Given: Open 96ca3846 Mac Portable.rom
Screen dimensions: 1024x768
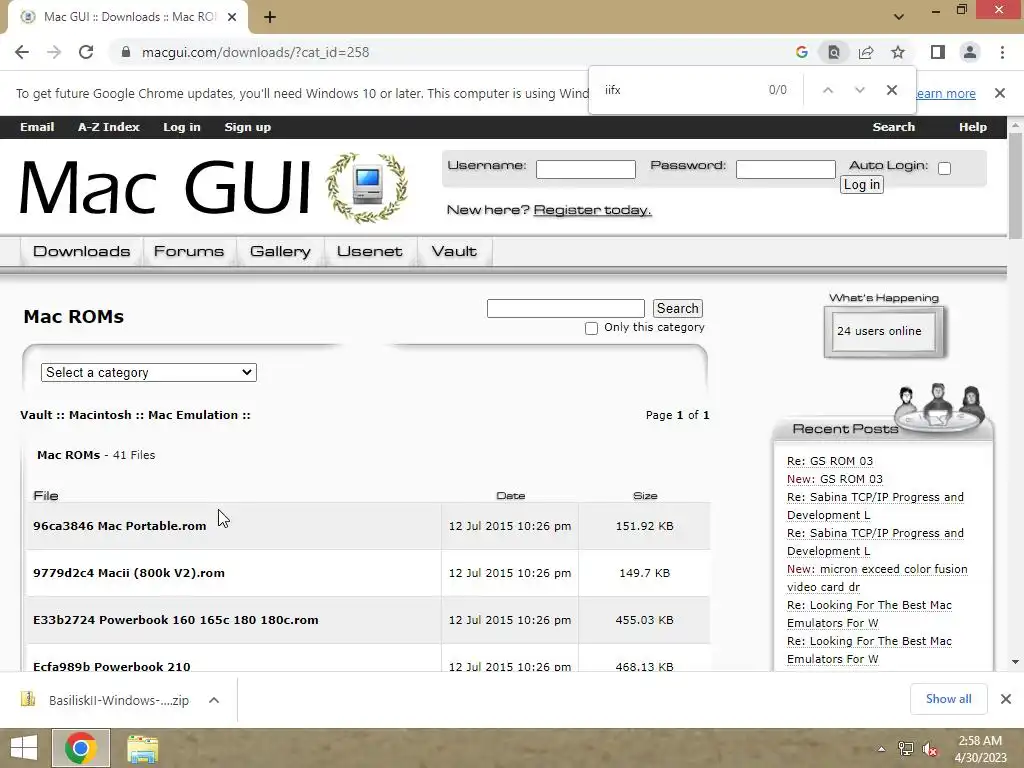Looking at the screenshot, I should (120, 526).
